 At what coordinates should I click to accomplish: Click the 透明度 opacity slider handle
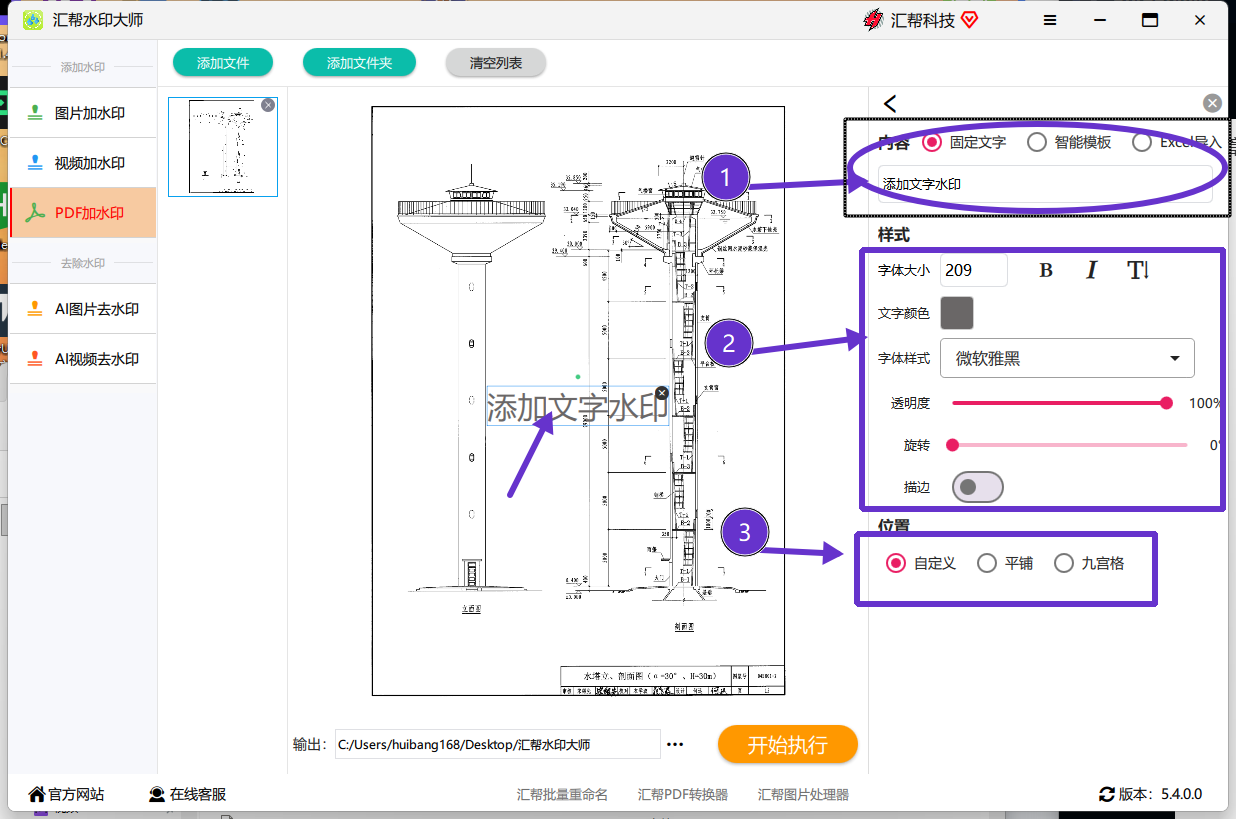(1166, 403)
